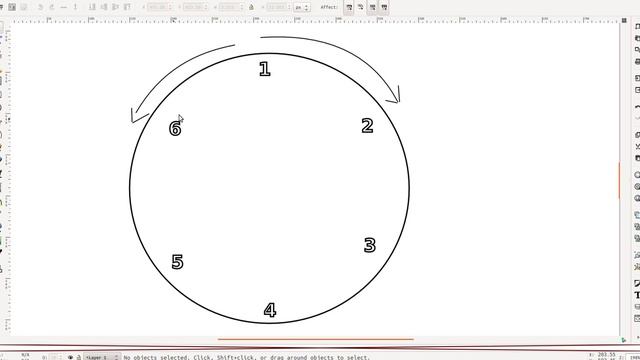Toggle first Affect button (scale stroke width)
The height and width of the screenshot is (360, 640).
[349, 7]
